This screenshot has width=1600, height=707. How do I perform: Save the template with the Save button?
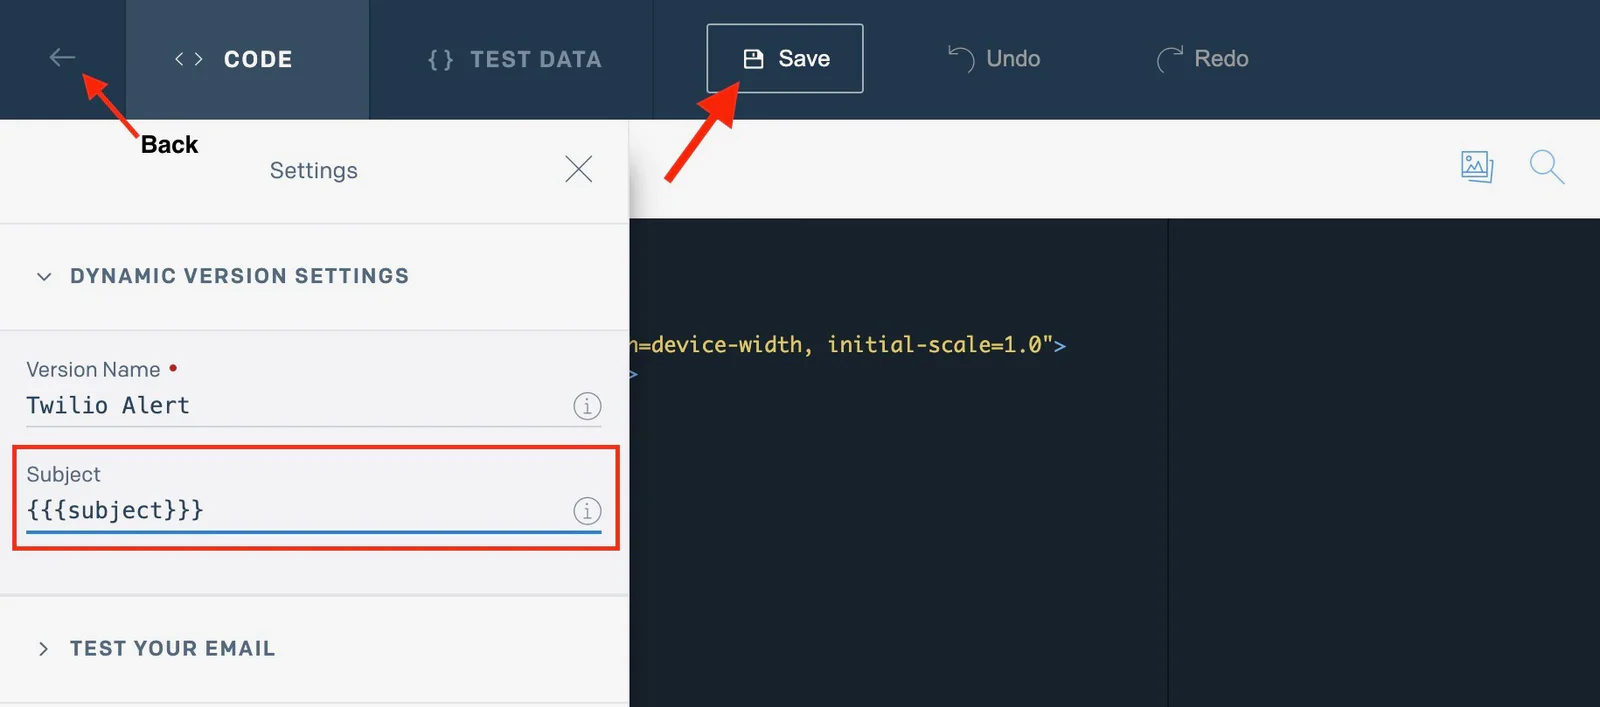pos(785,58)
